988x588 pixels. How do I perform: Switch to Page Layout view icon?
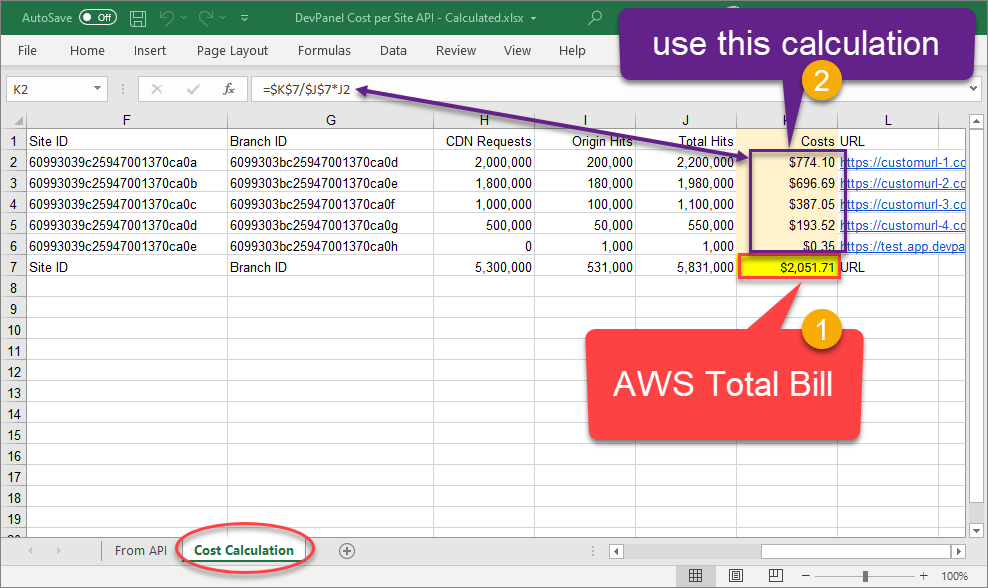(x=735, y=576)
